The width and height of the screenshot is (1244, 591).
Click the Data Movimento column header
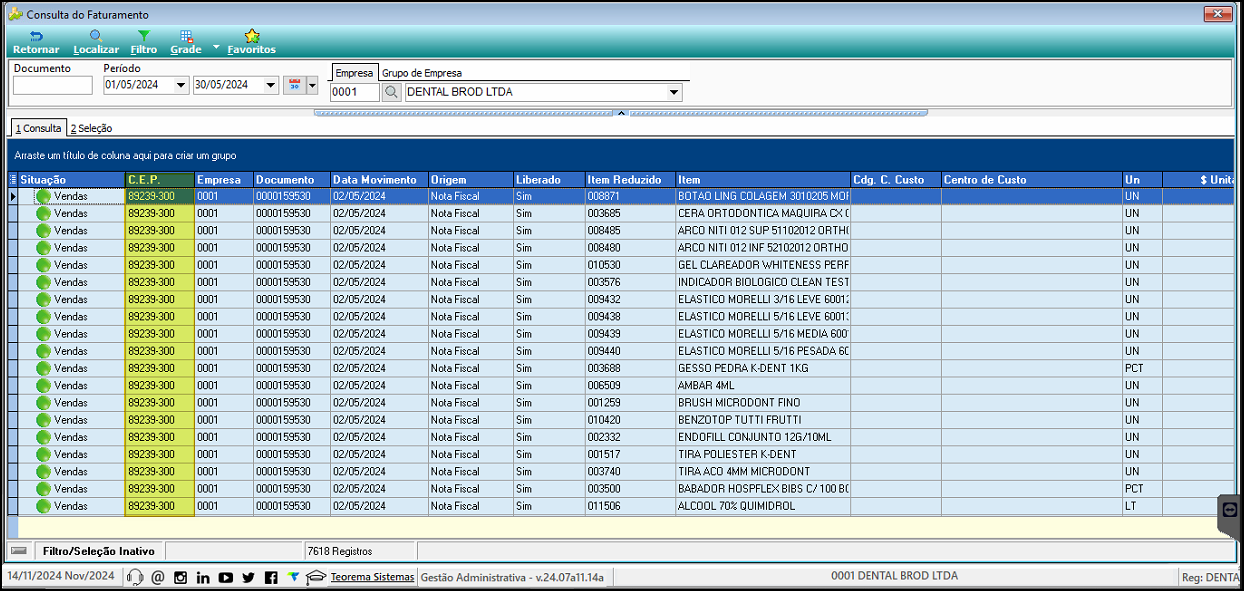pos(379,179)
